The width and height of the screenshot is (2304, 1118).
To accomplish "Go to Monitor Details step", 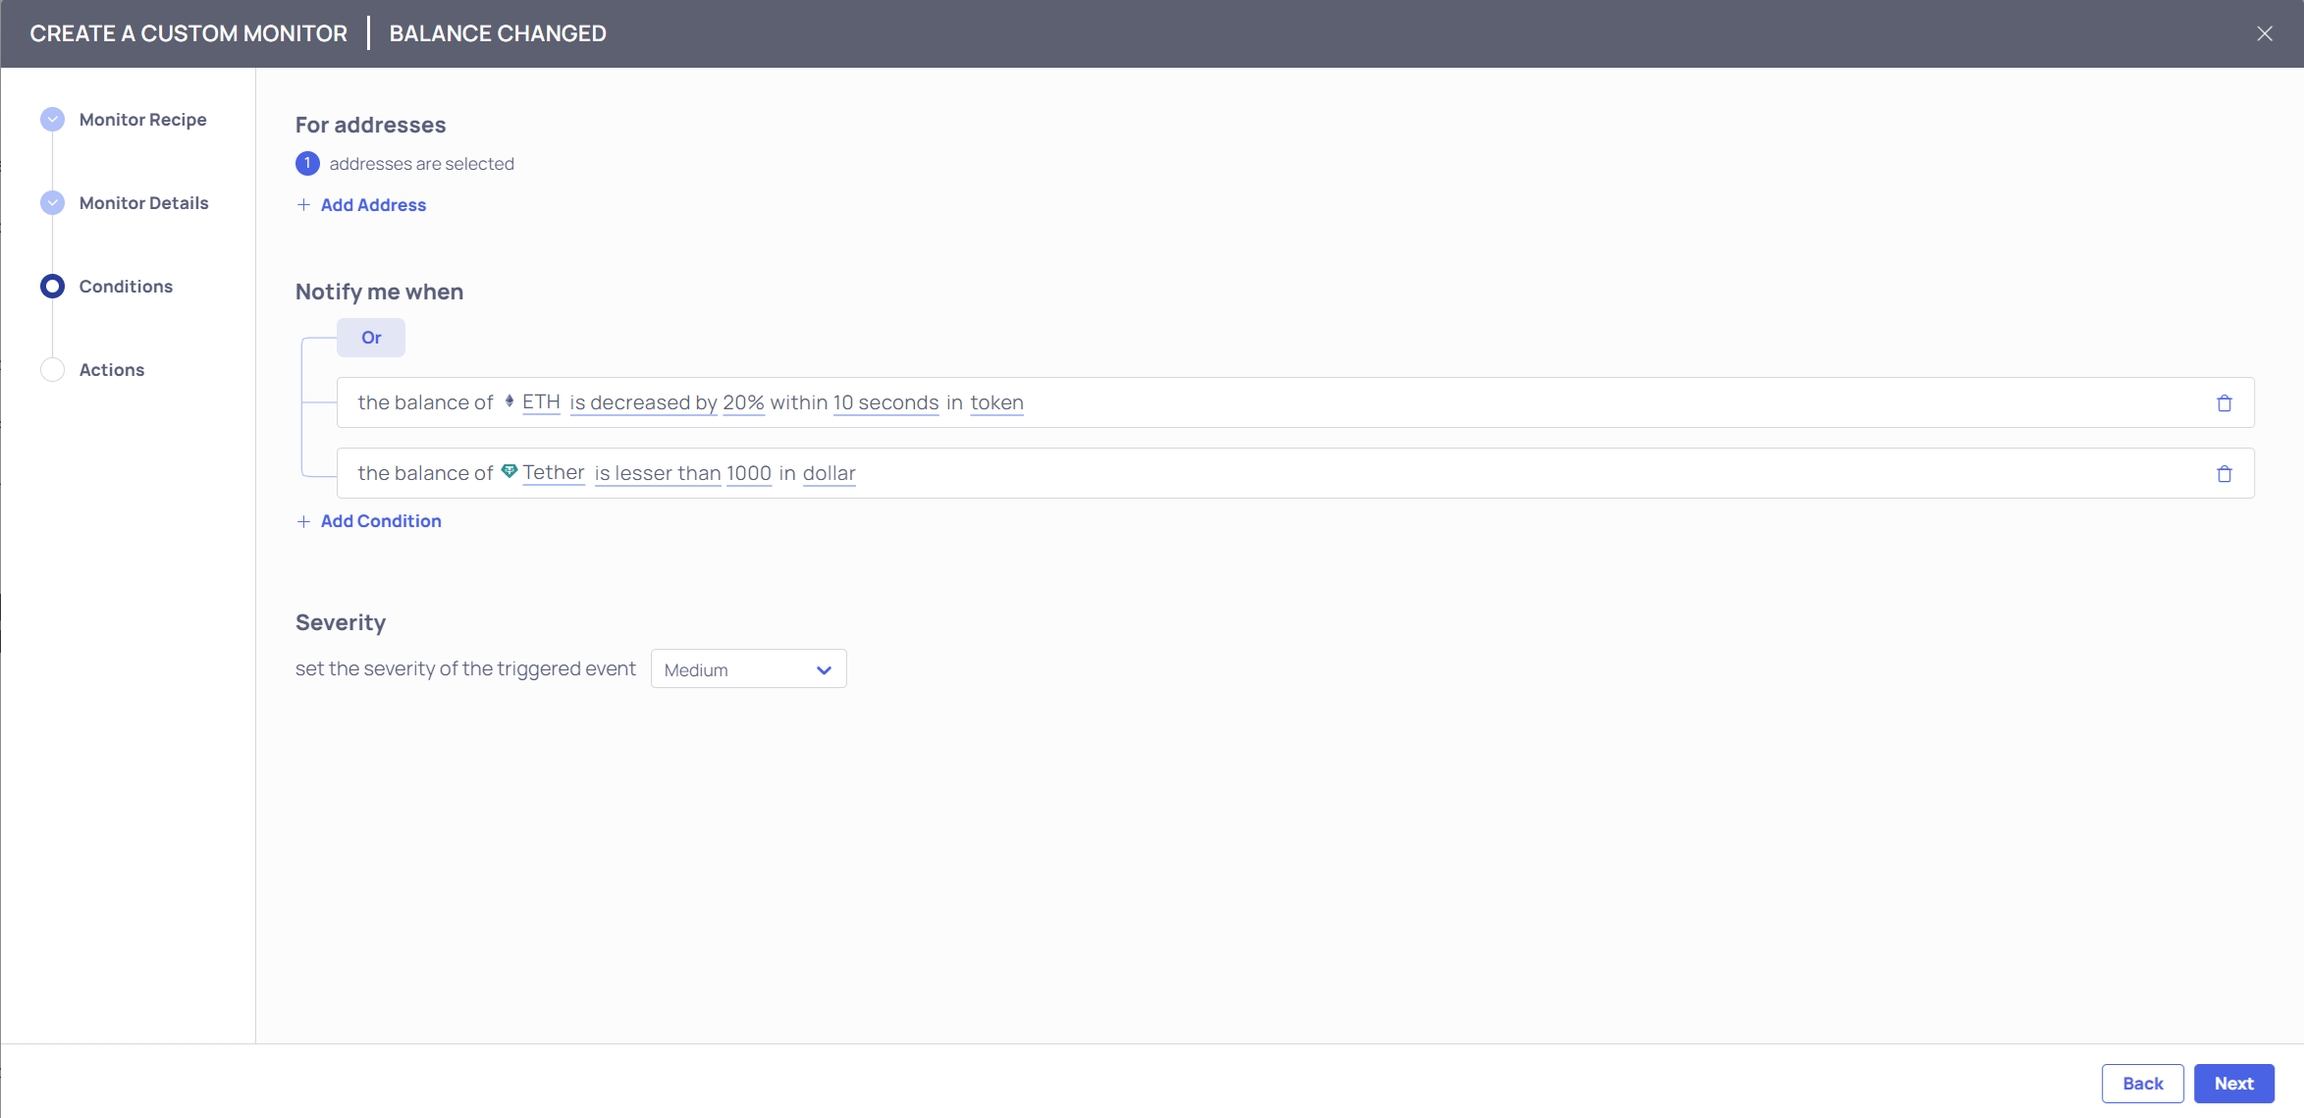I will tap(144, 203).
